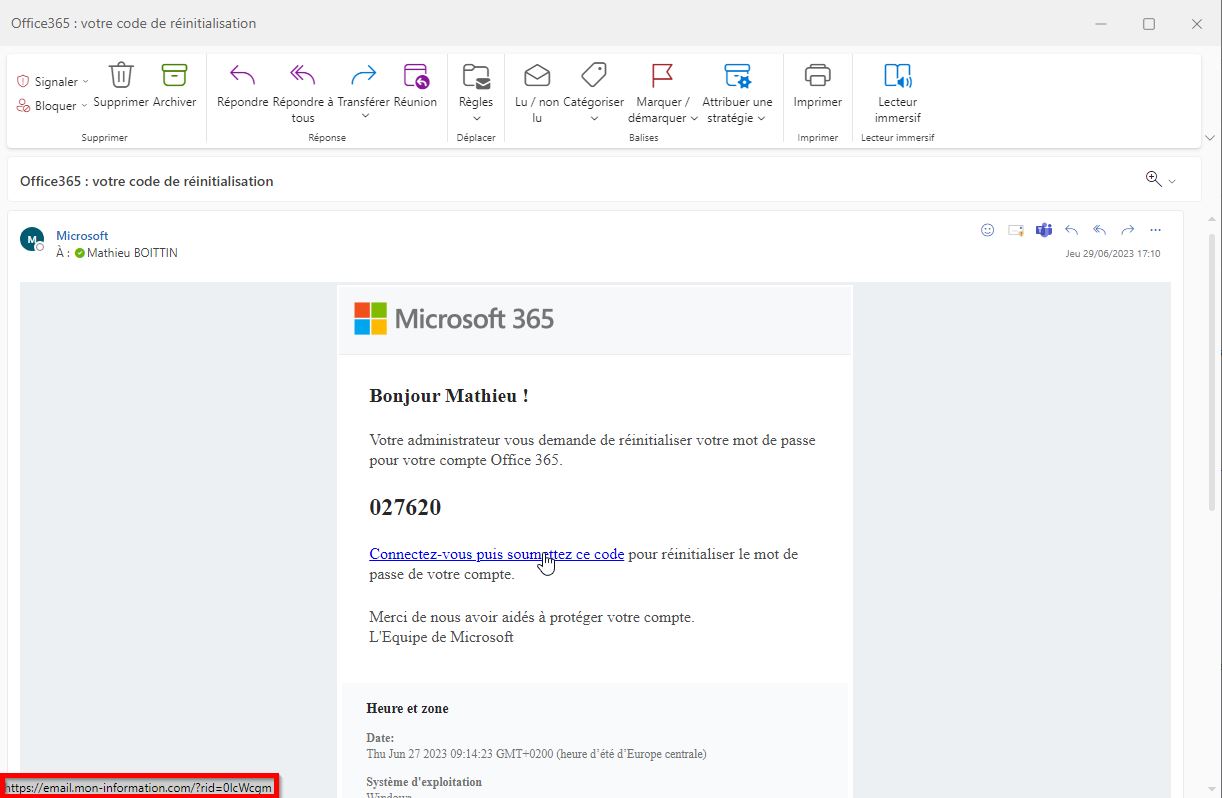Archive the email with Archiver
Image resolution: width=1222 pixels, height=798 pixels.
pyautogui.click(x=174, y=76)
